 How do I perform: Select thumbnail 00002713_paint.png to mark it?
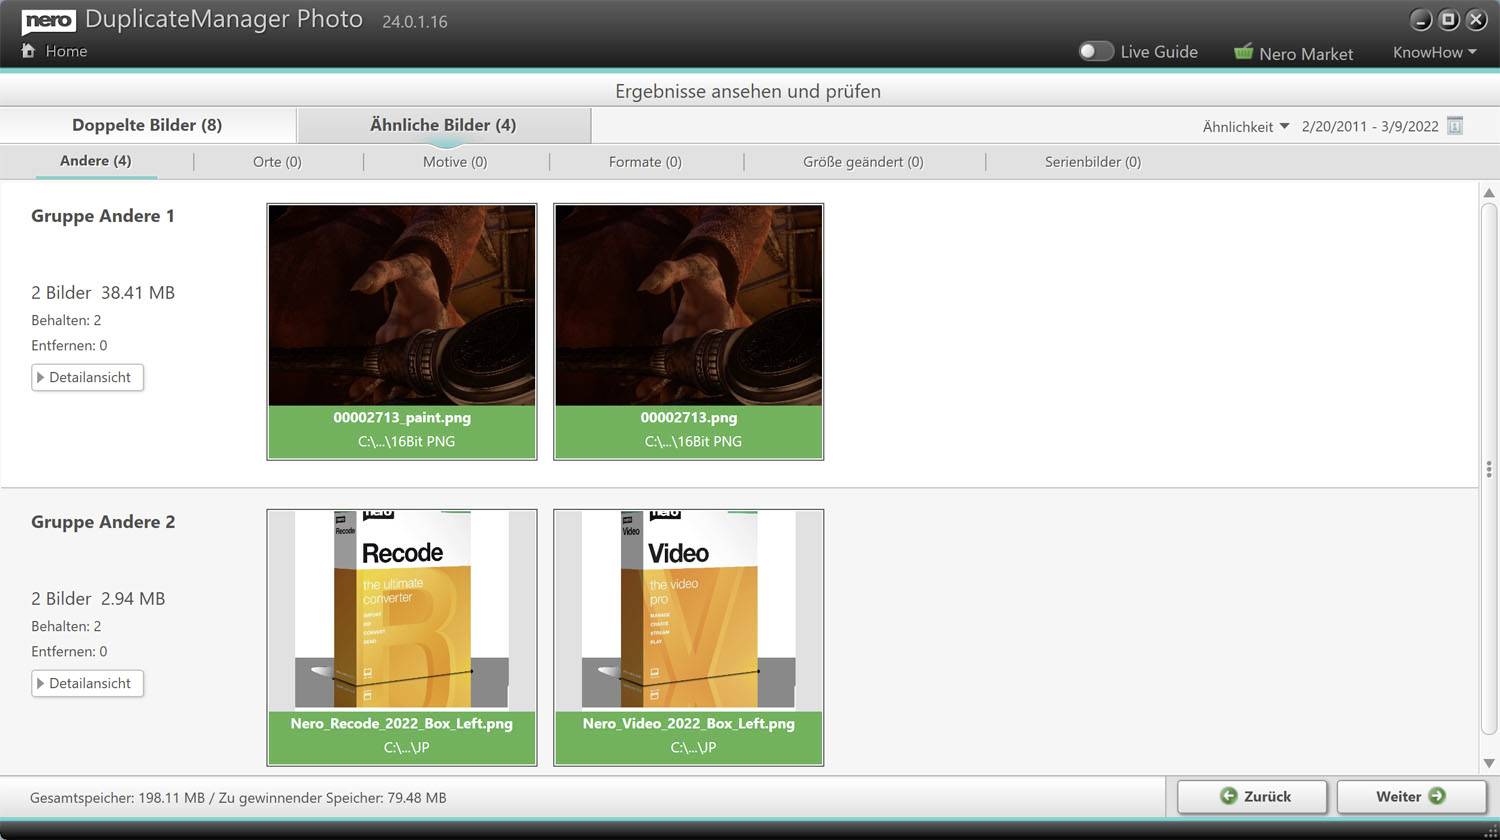click(401, 305)
